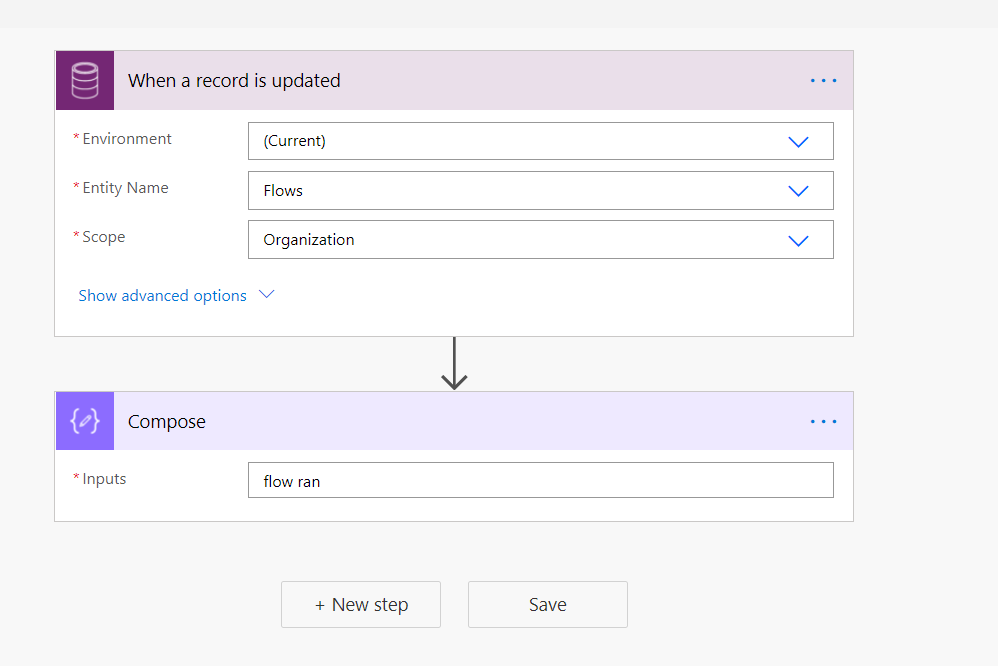The width and height of the screenshot is (998, 666).
Task: Click the Compose title text
Action: coord(166,421)
